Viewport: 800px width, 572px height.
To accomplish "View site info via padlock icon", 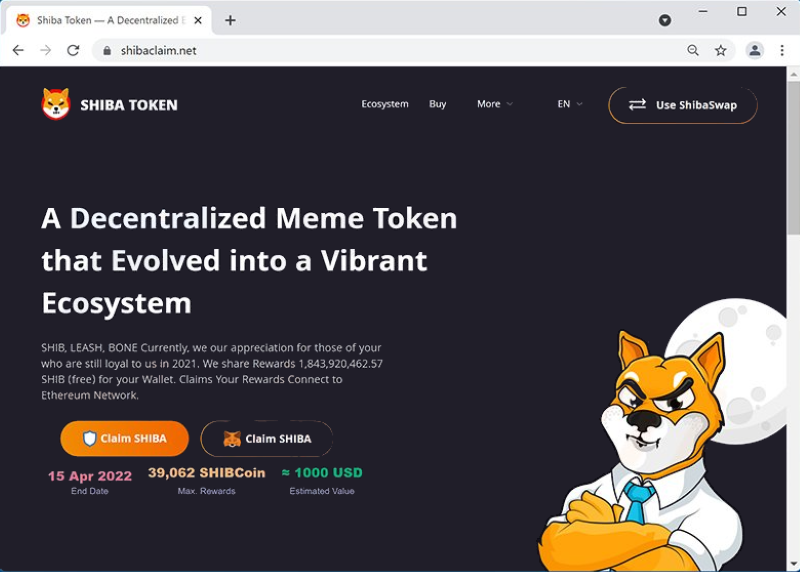I will coord(107,51).
